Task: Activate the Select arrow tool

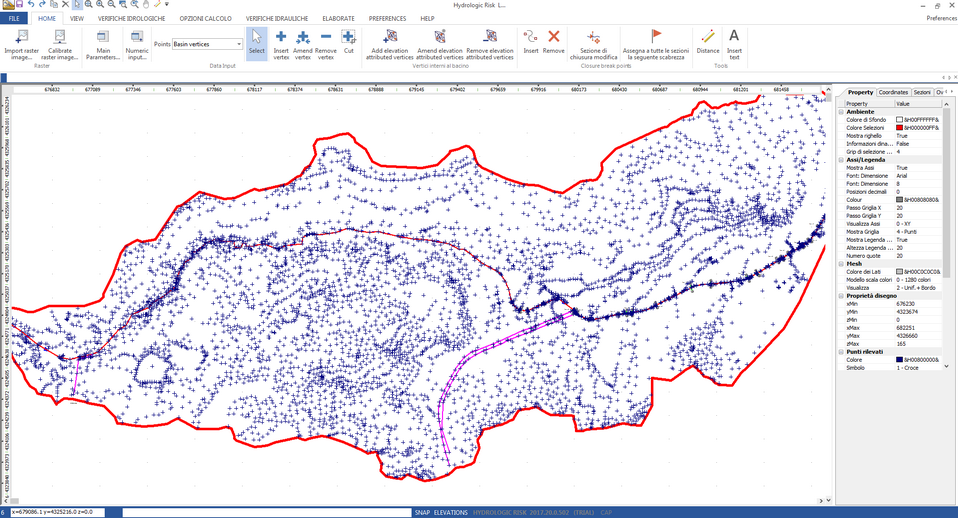Action: pyautogui.click(x=257, y=43)
